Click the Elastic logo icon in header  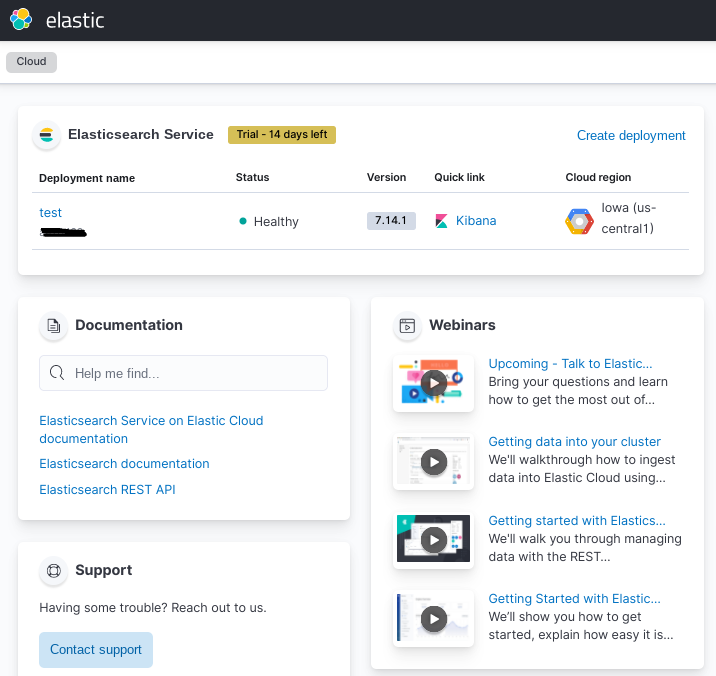pyautogui.click(x=21, y=20)
